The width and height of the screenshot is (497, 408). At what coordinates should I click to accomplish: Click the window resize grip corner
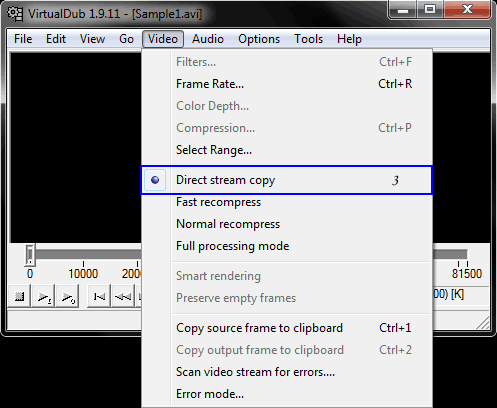tap(483, 323)
